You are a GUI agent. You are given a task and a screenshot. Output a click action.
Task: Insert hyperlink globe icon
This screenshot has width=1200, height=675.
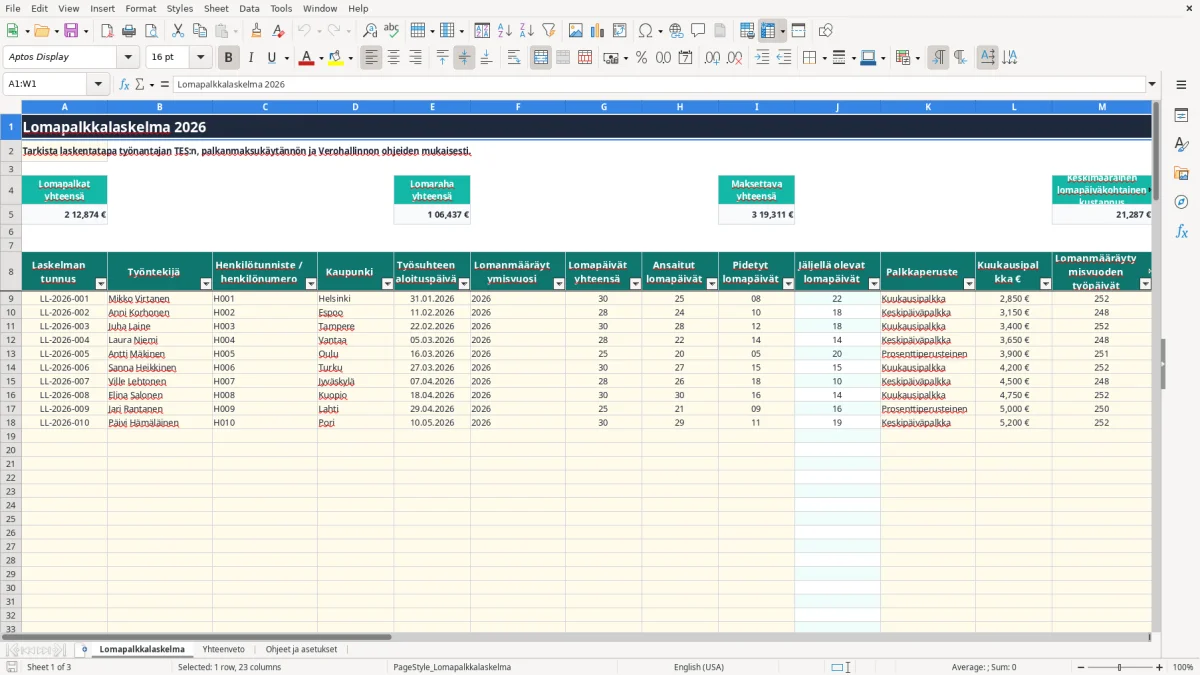click(x=676, y=31)
